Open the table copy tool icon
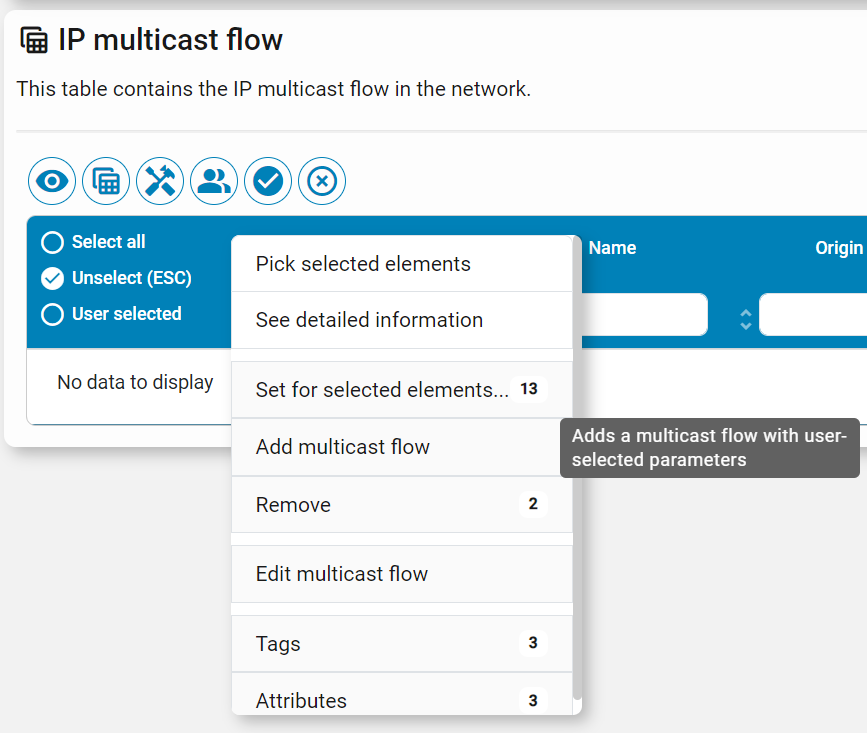This screenshot has height=733, width=867. pos(105,181)
